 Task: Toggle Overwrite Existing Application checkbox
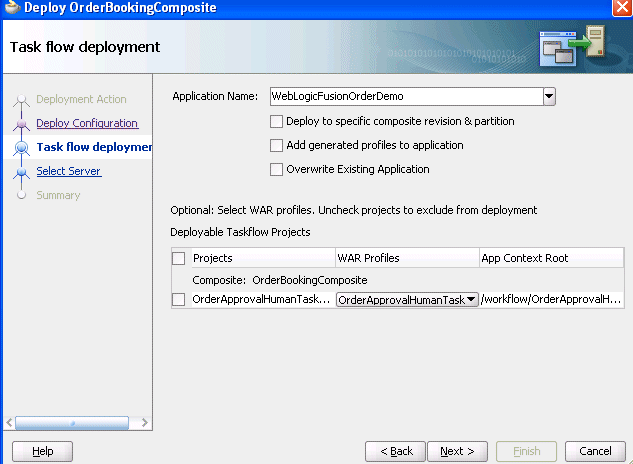coord(276,170)
